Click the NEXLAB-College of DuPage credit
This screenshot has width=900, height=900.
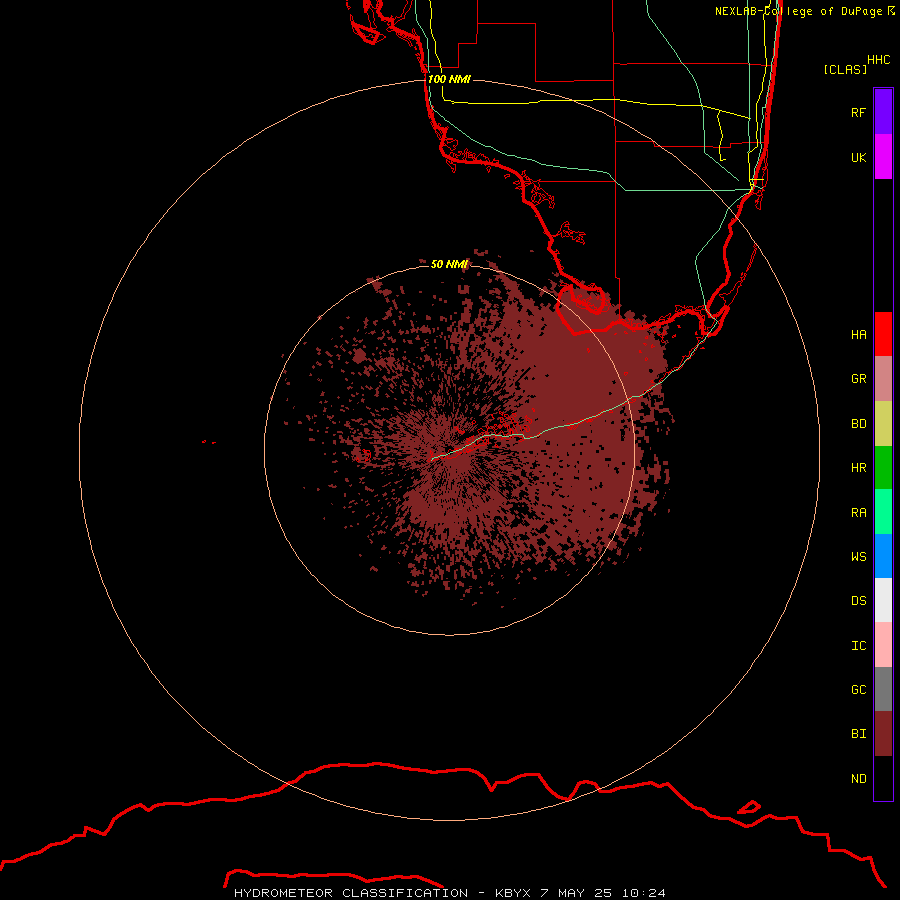[804, 11]
